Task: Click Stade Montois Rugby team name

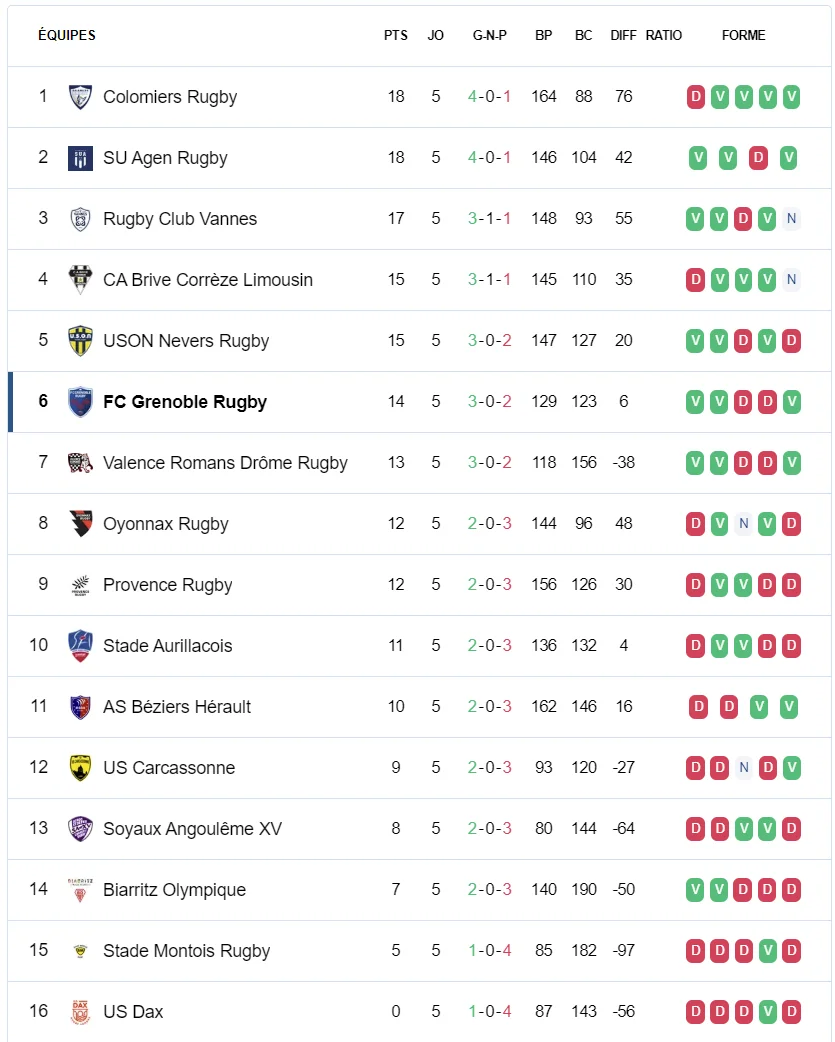Action: 186,951
